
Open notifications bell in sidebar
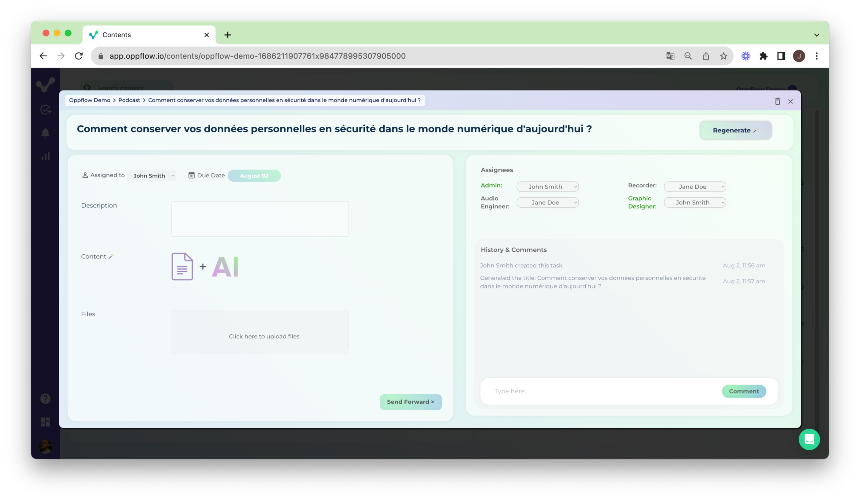pyautogui.click(x=46, y=133)
